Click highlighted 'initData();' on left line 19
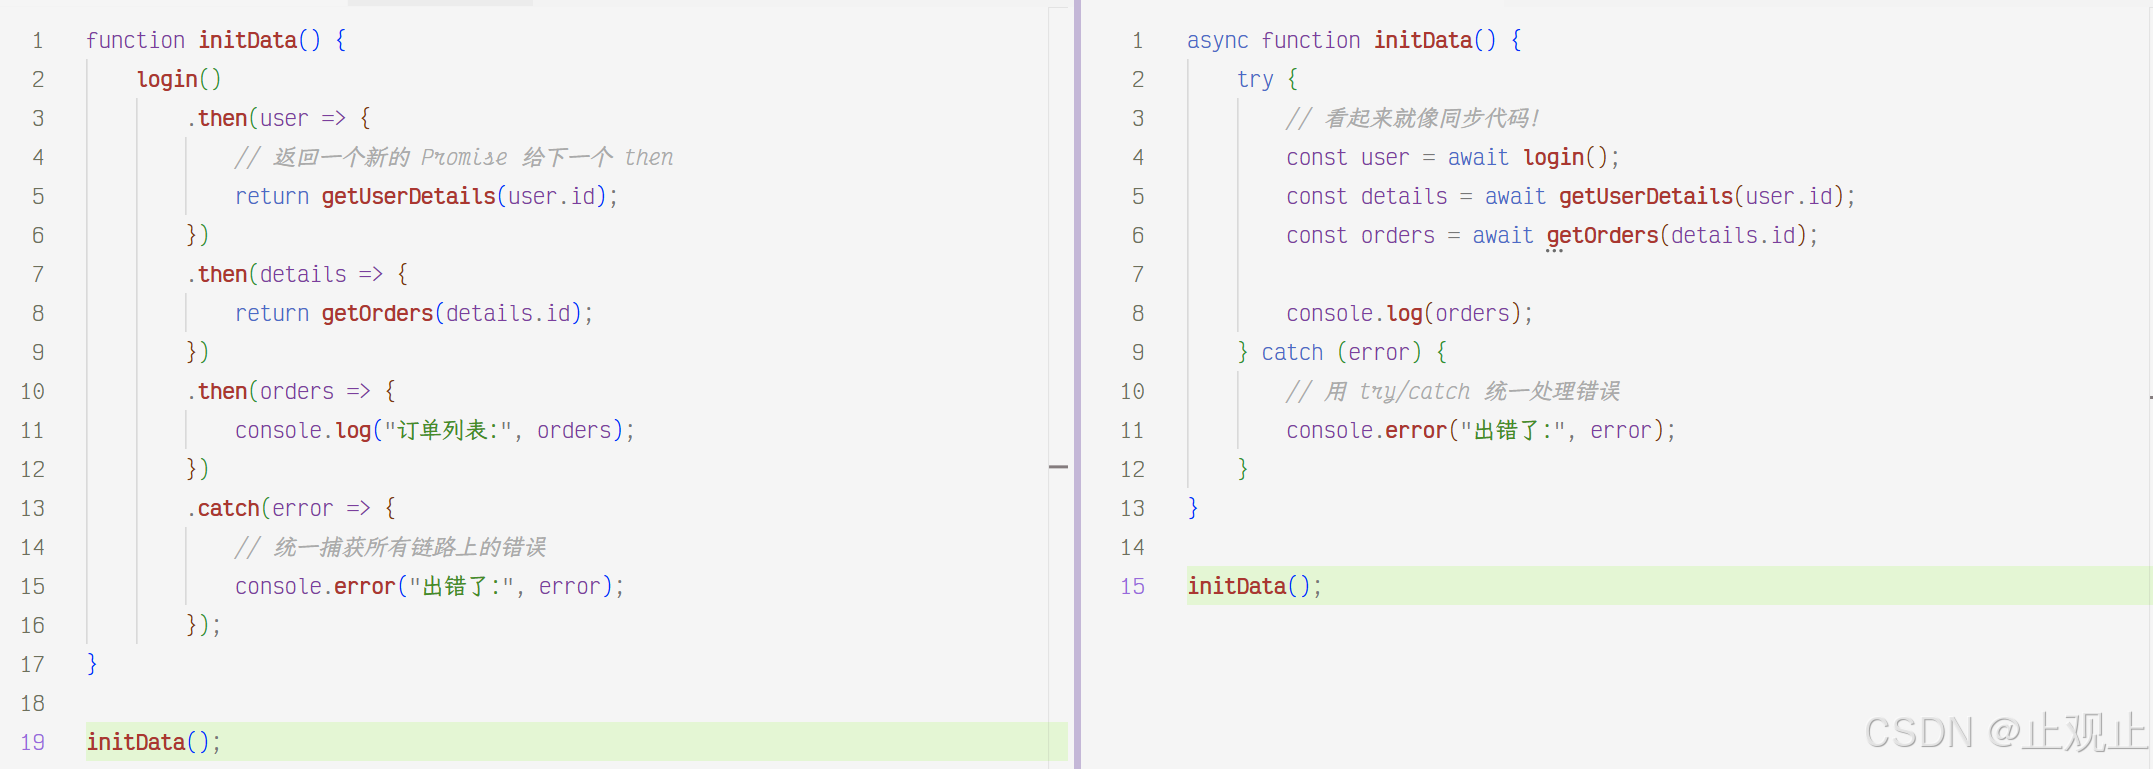Viewport: 2153px width, 769px height. (x=153, y=742)
